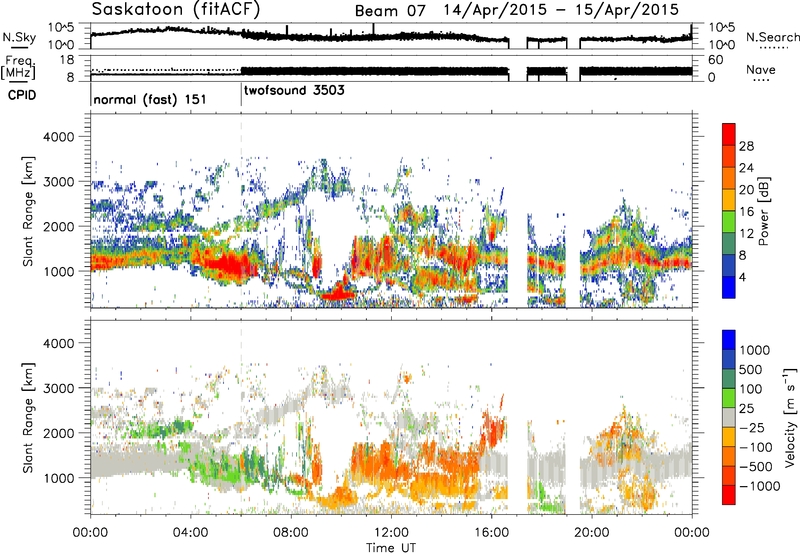The image size is (800, 554).
Task: Click the "20:00" time axis label
Action: click(591, 533)
